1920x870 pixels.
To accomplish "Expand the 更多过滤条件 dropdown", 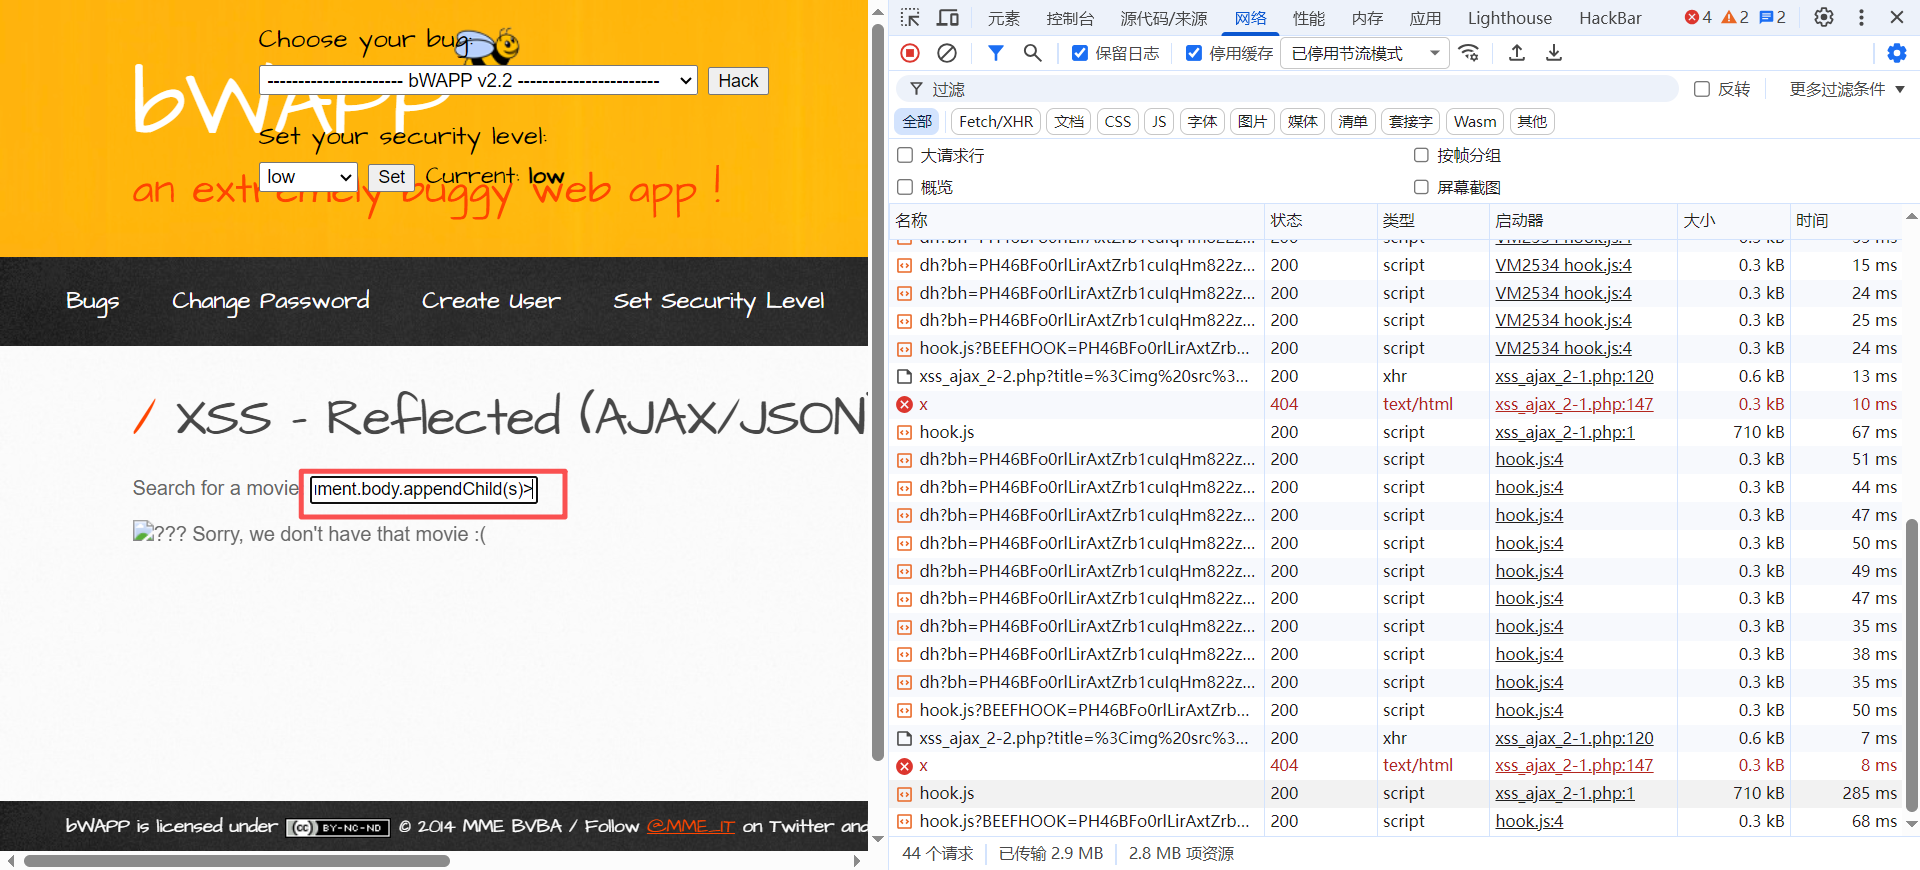I will (x=1847, y=89).
